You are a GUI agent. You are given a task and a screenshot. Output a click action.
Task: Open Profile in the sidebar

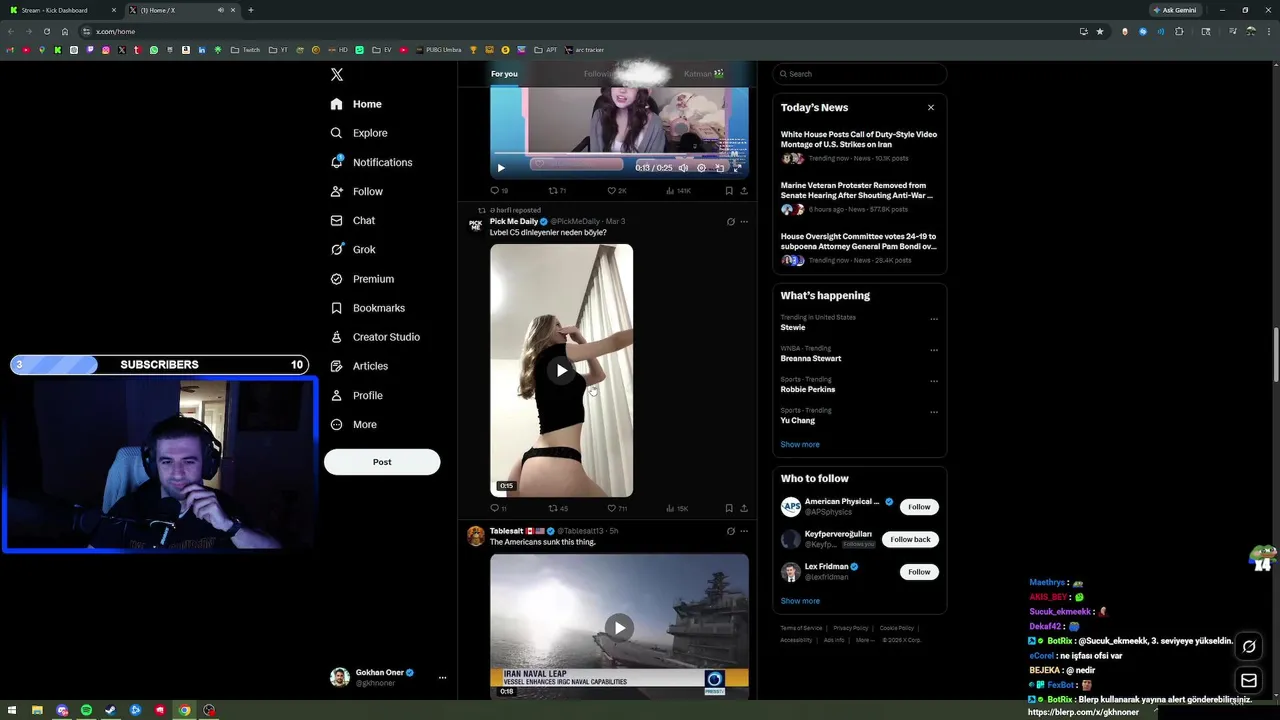pyautogui.click(x=356, y=395)
